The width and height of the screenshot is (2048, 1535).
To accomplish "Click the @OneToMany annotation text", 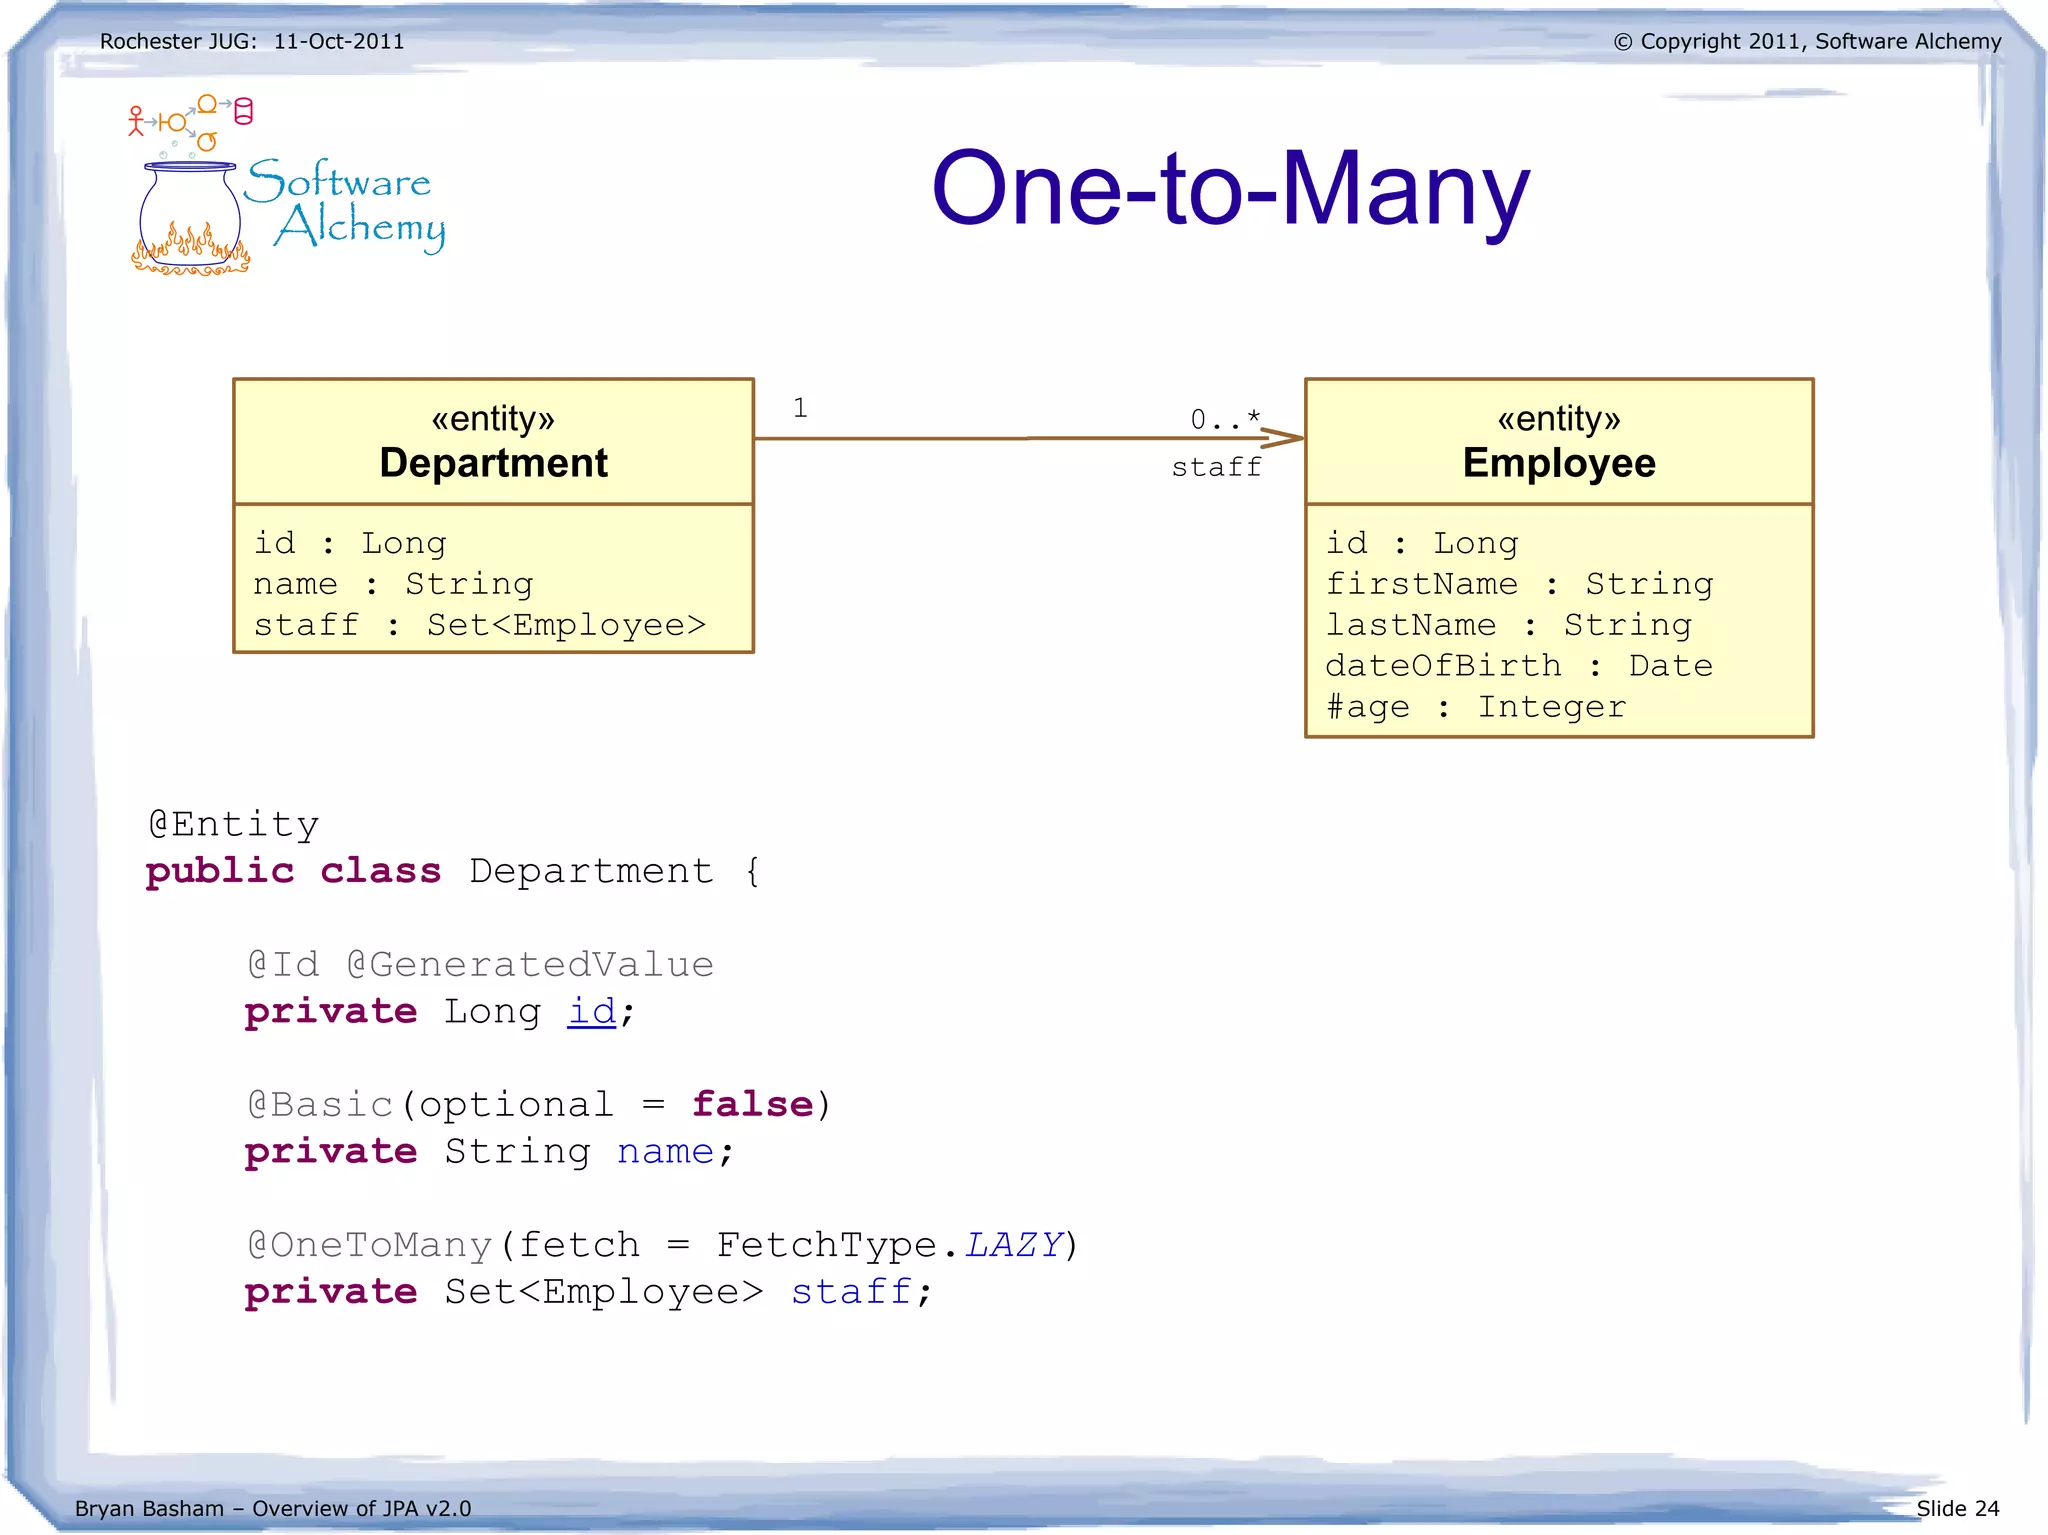I will [x=370, y=1245].
